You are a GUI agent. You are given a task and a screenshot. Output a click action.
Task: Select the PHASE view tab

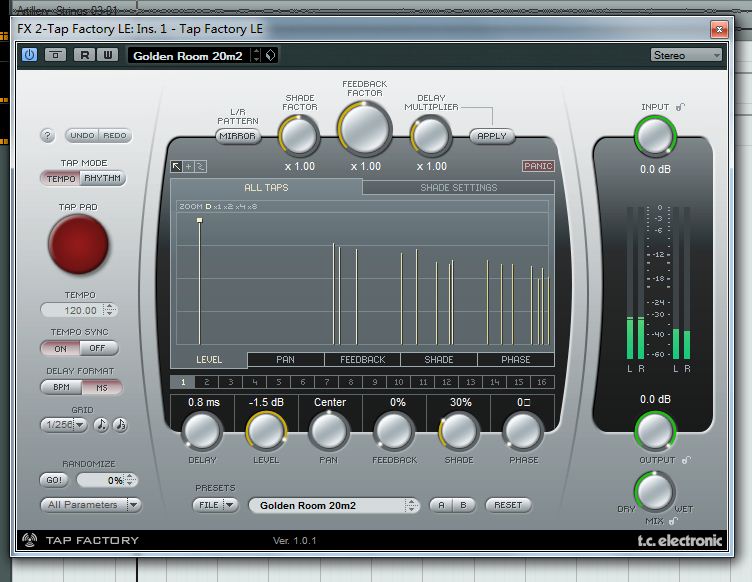point(516,360)
